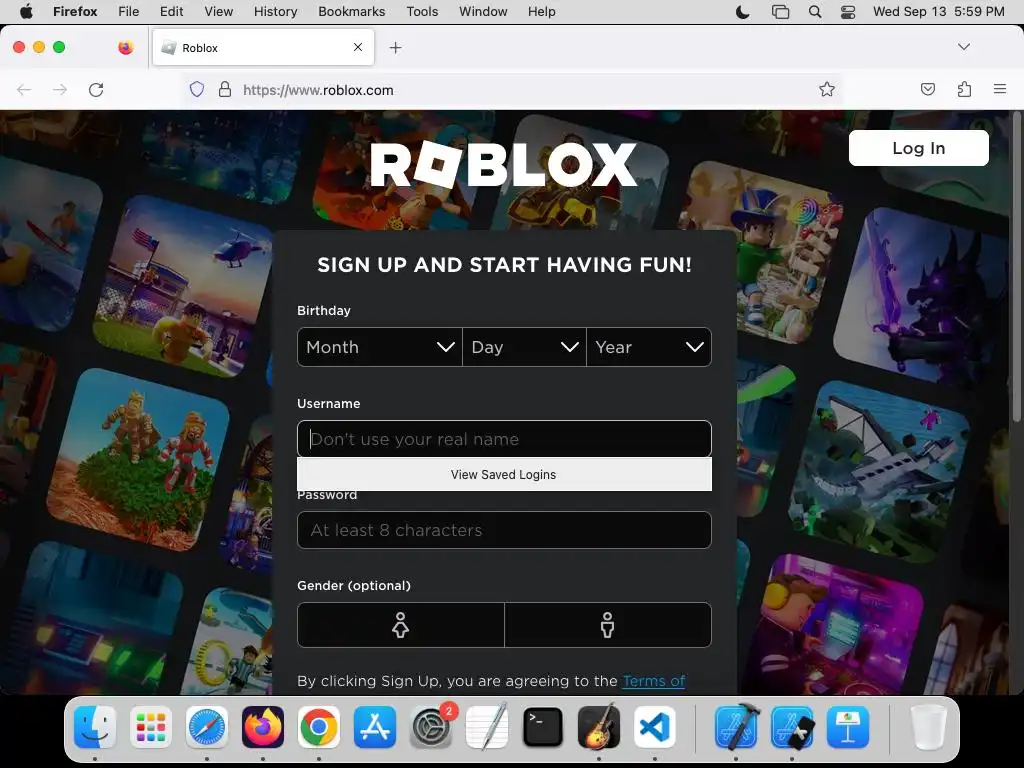Open the History menu
This screenshot has width=1024, height=768.
[x=275, y=12]
